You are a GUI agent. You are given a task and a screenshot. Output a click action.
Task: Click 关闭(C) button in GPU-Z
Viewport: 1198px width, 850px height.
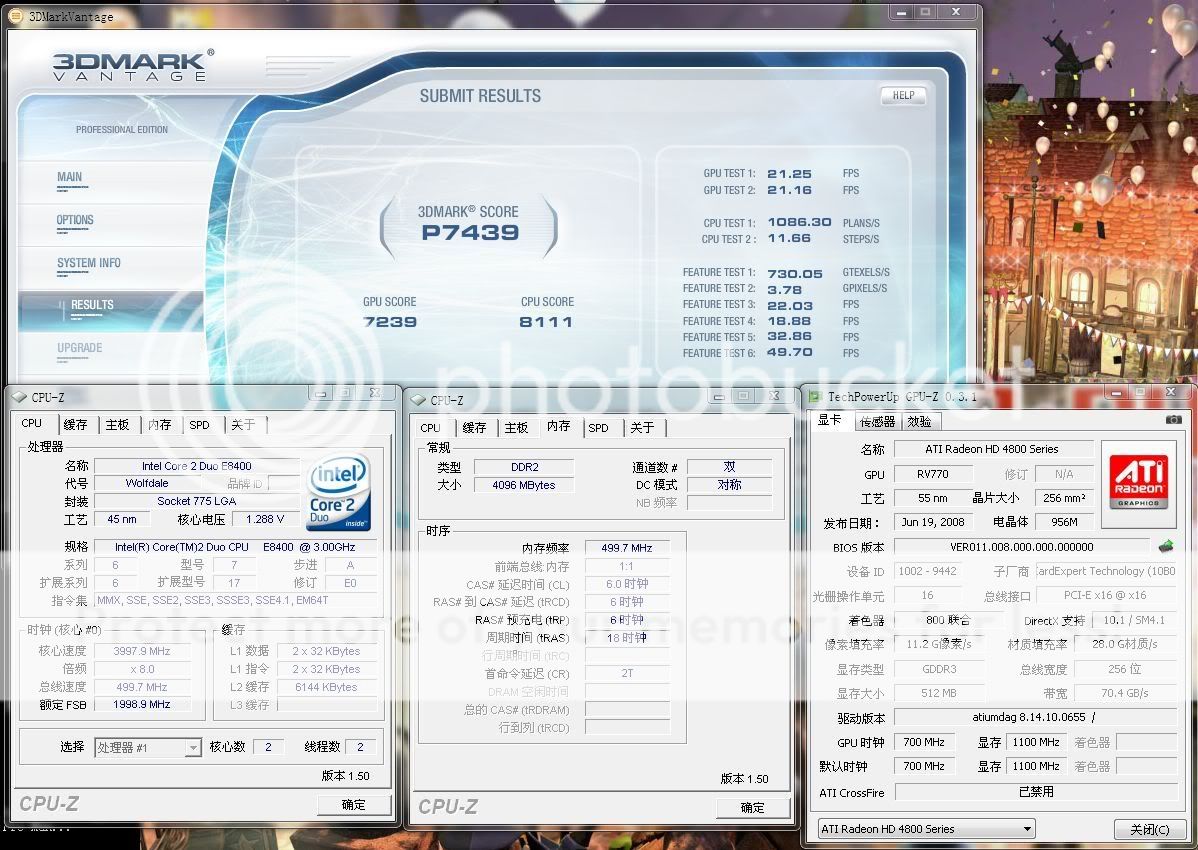[1149, 829]
